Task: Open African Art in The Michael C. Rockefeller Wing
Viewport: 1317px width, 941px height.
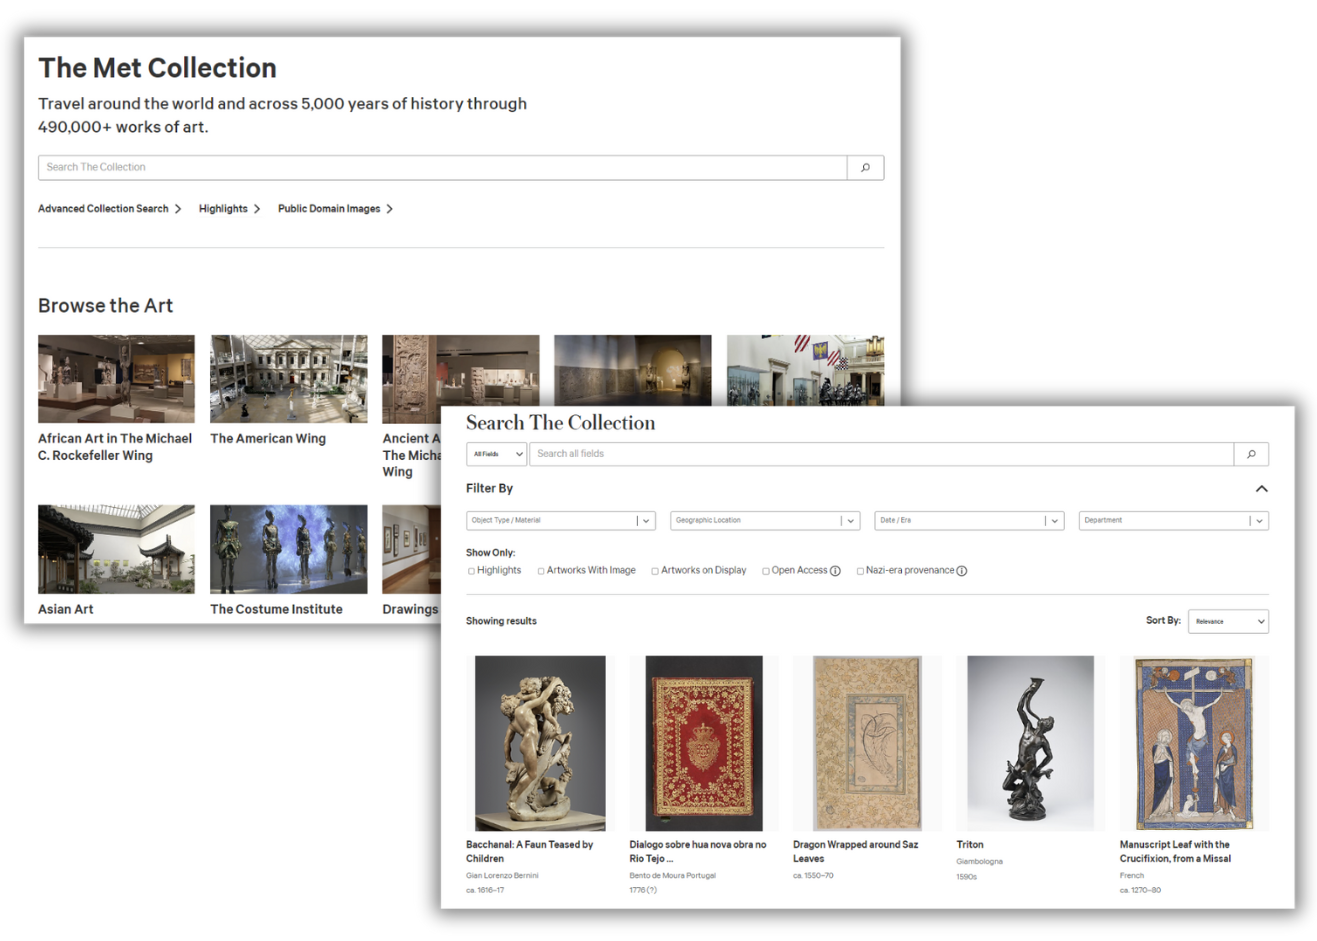Action: pyautogui.click(x=115, y=447)
